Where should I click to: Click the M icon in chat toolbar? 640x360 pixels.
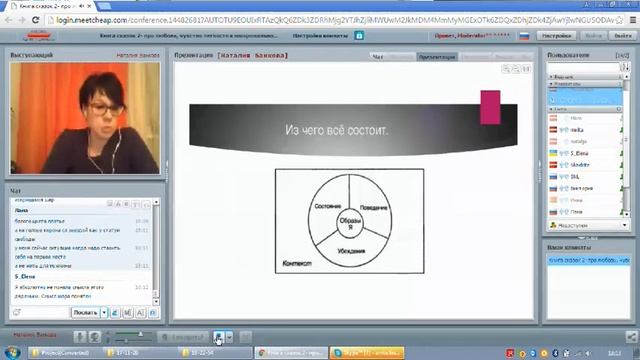click(x=128, y=313)
